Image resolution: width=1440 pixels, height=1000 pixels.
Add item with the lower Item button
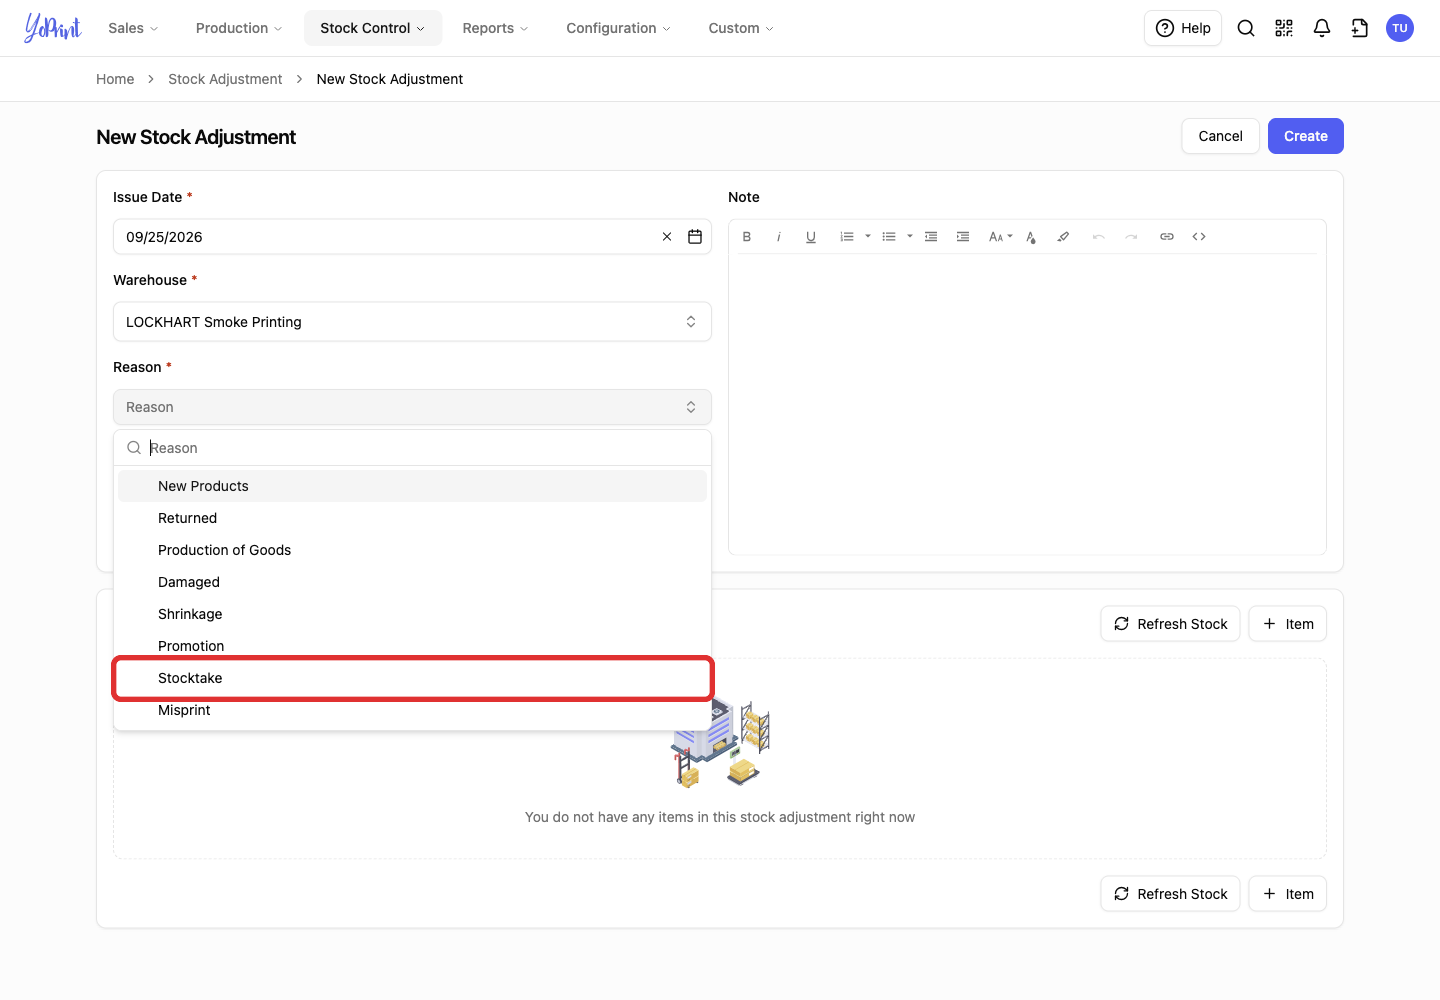(1288, 894)
